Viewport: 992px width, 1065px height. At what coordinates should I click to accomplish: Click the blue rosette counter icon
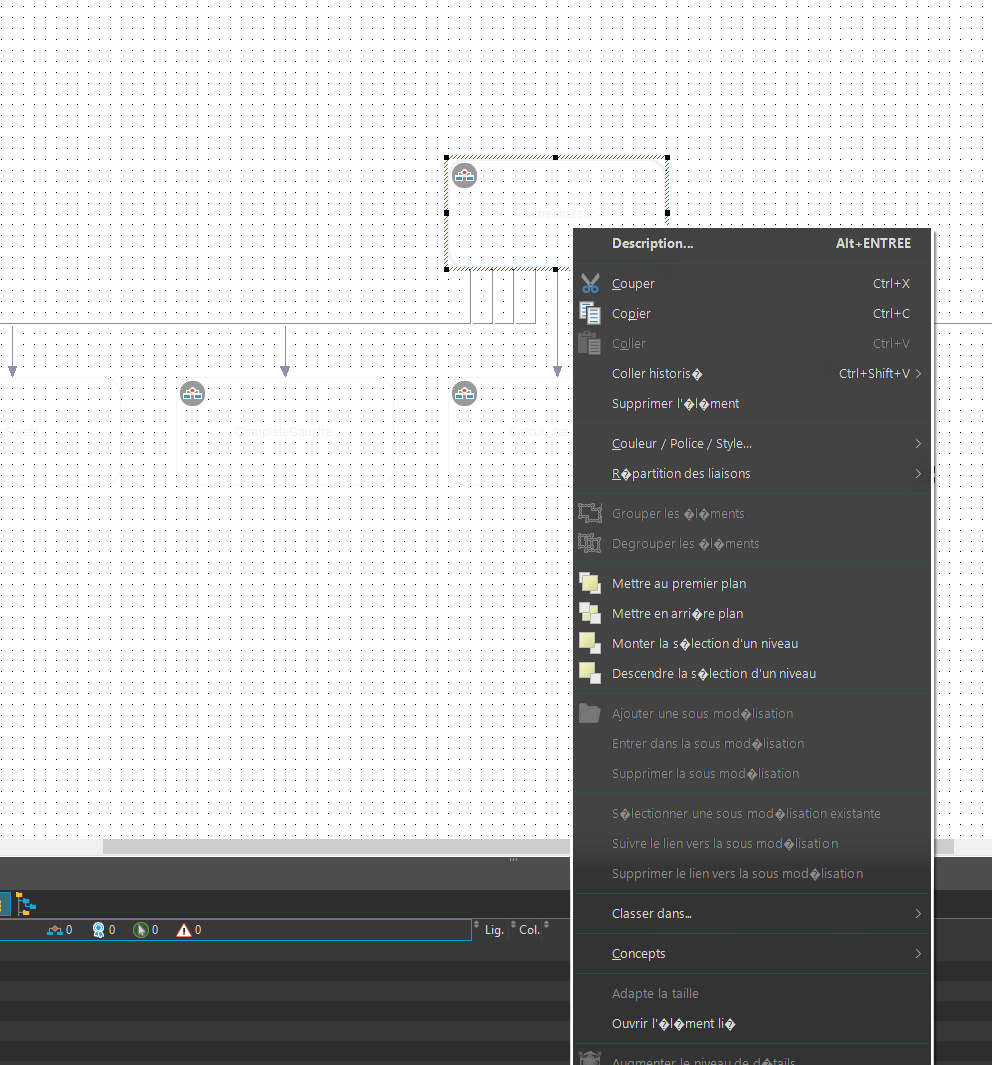click(x=98, y=931)
